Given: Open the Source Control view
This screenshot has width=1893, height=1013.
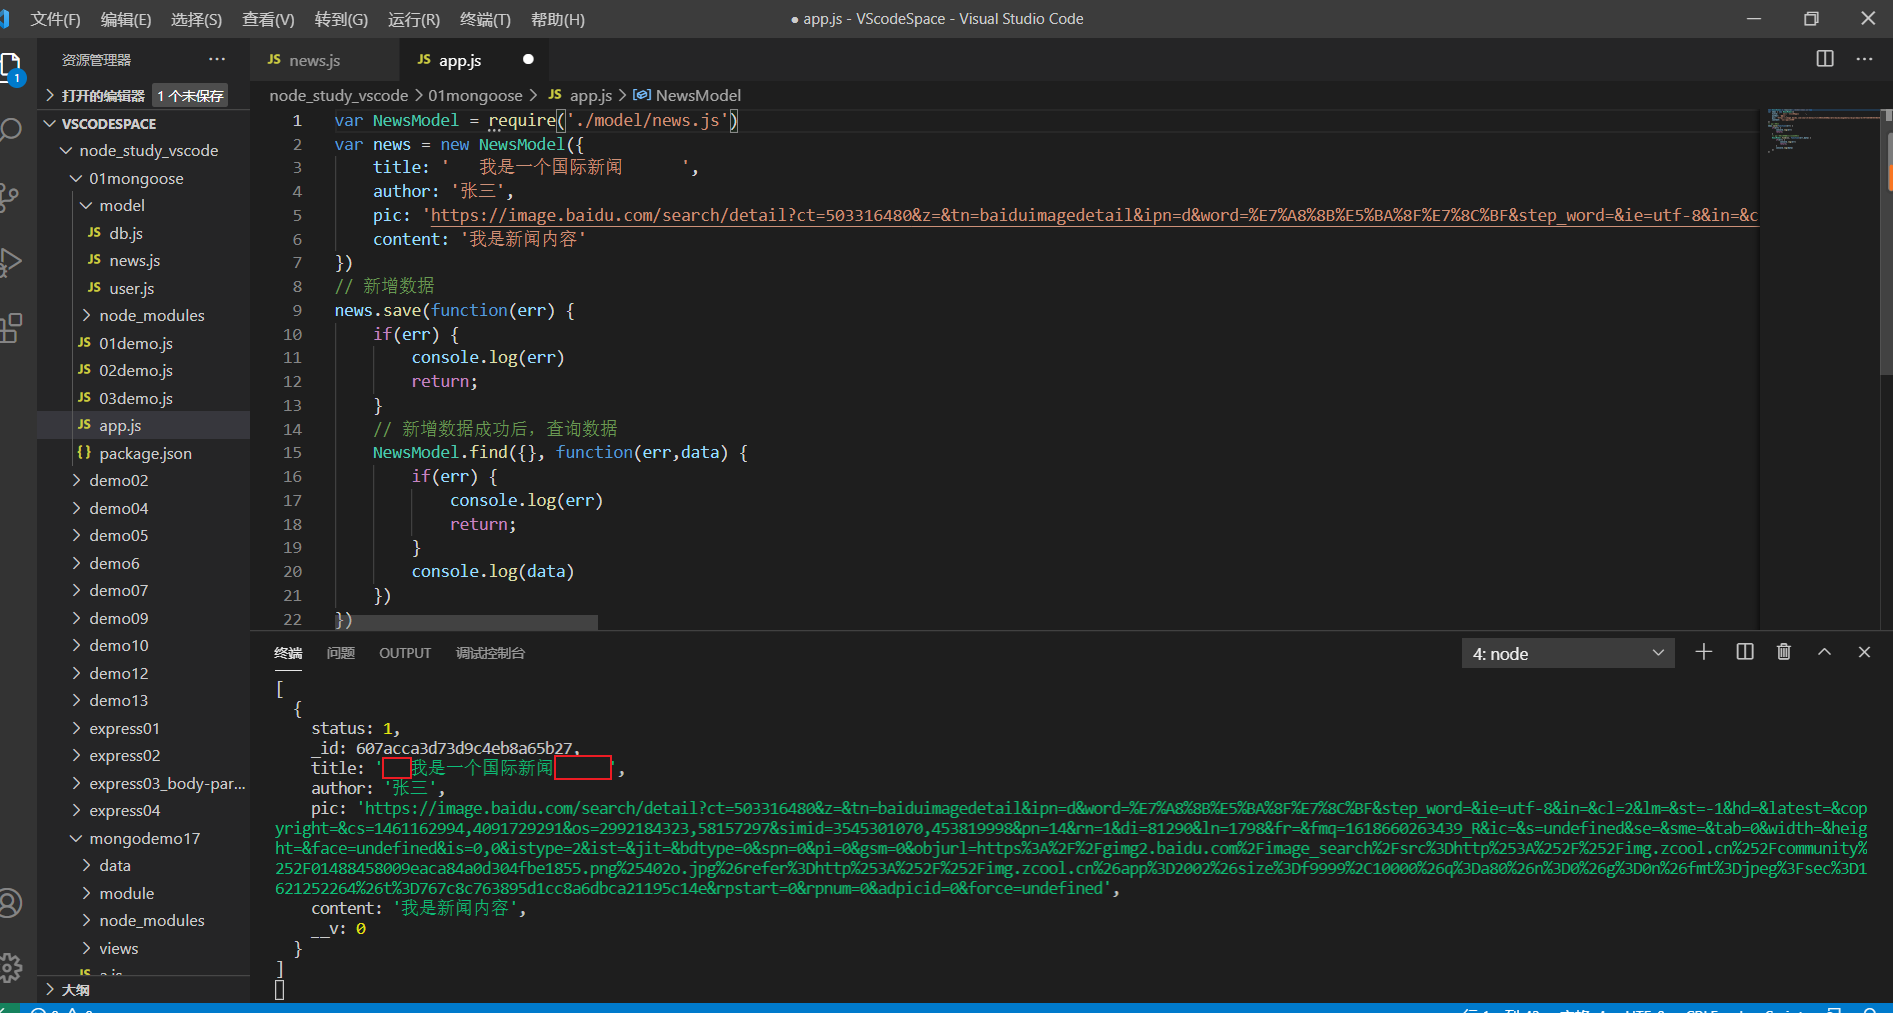Looking at the screenshot, I should [10, 197].
